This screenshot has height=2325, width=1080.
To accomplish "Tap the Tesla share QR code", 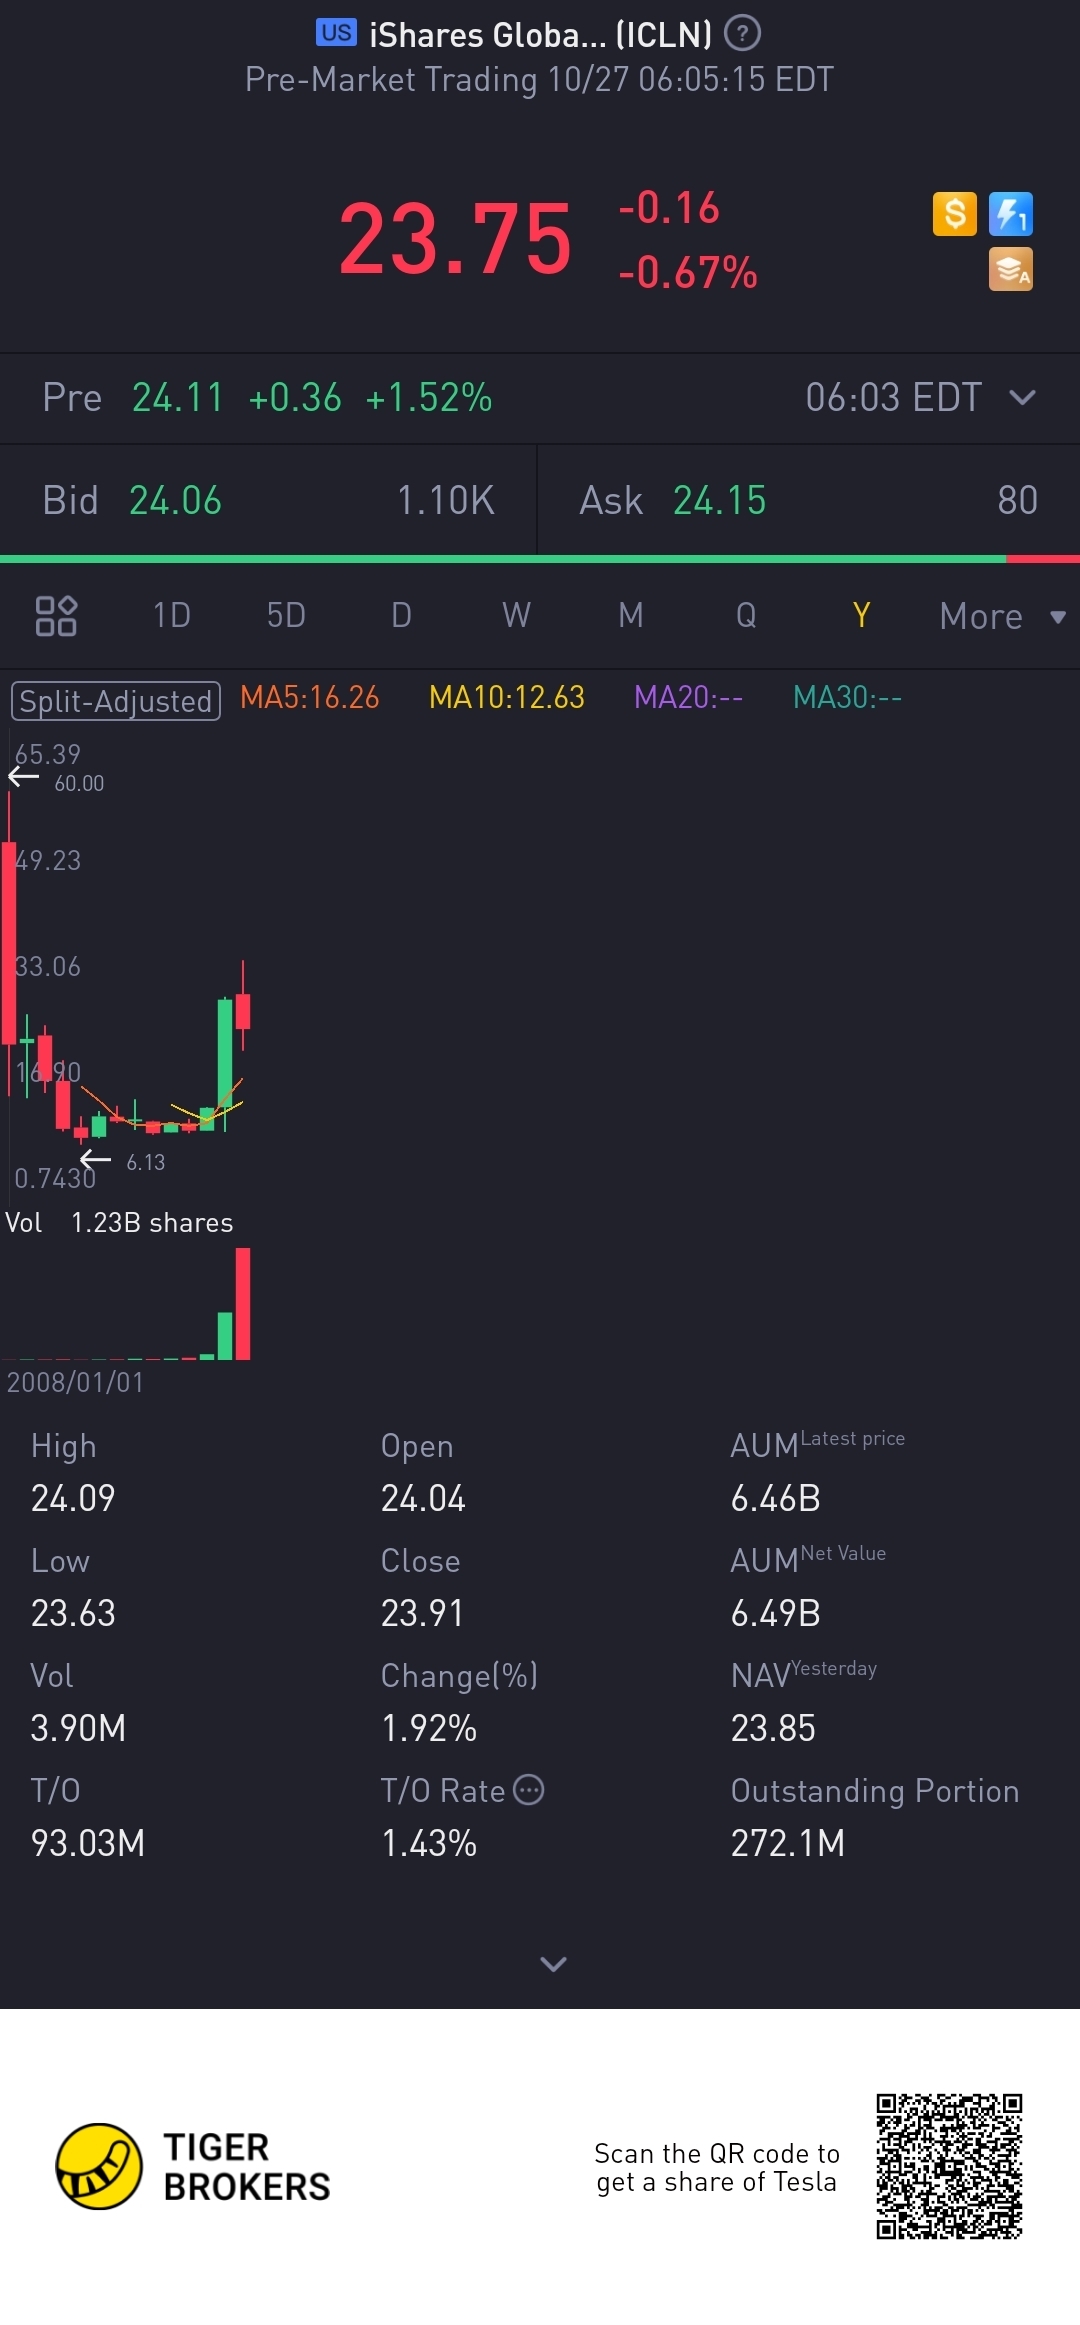I will [949, 2166].
